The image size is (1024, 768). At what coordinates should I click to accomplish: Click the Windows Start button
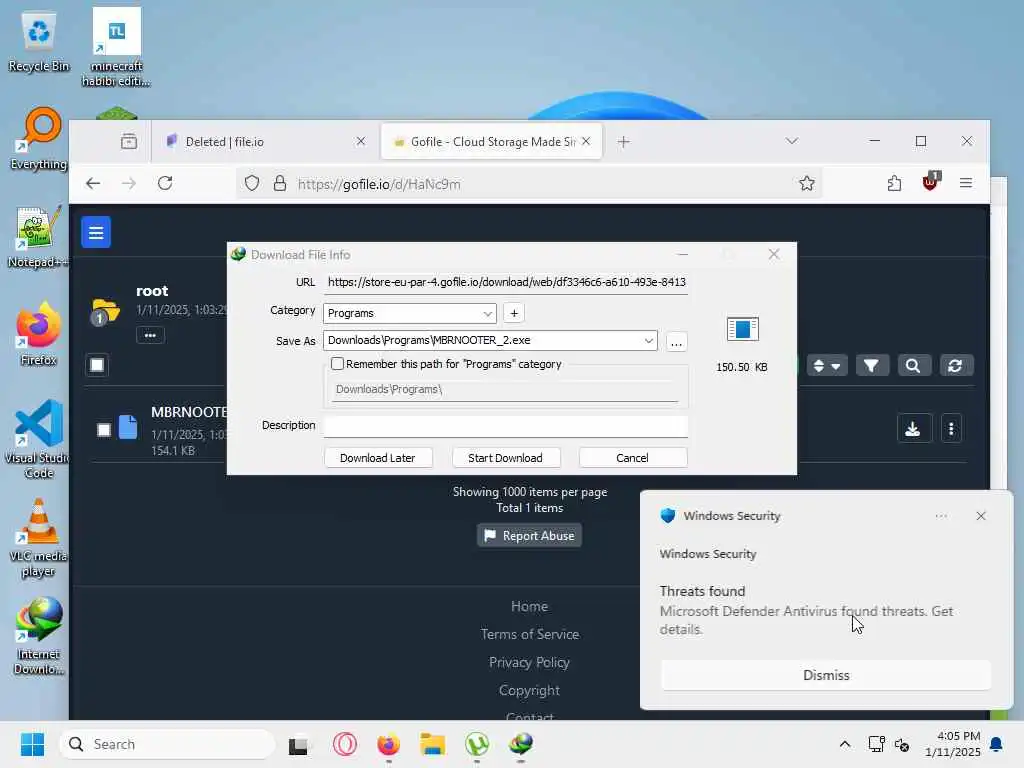(32, 744)
